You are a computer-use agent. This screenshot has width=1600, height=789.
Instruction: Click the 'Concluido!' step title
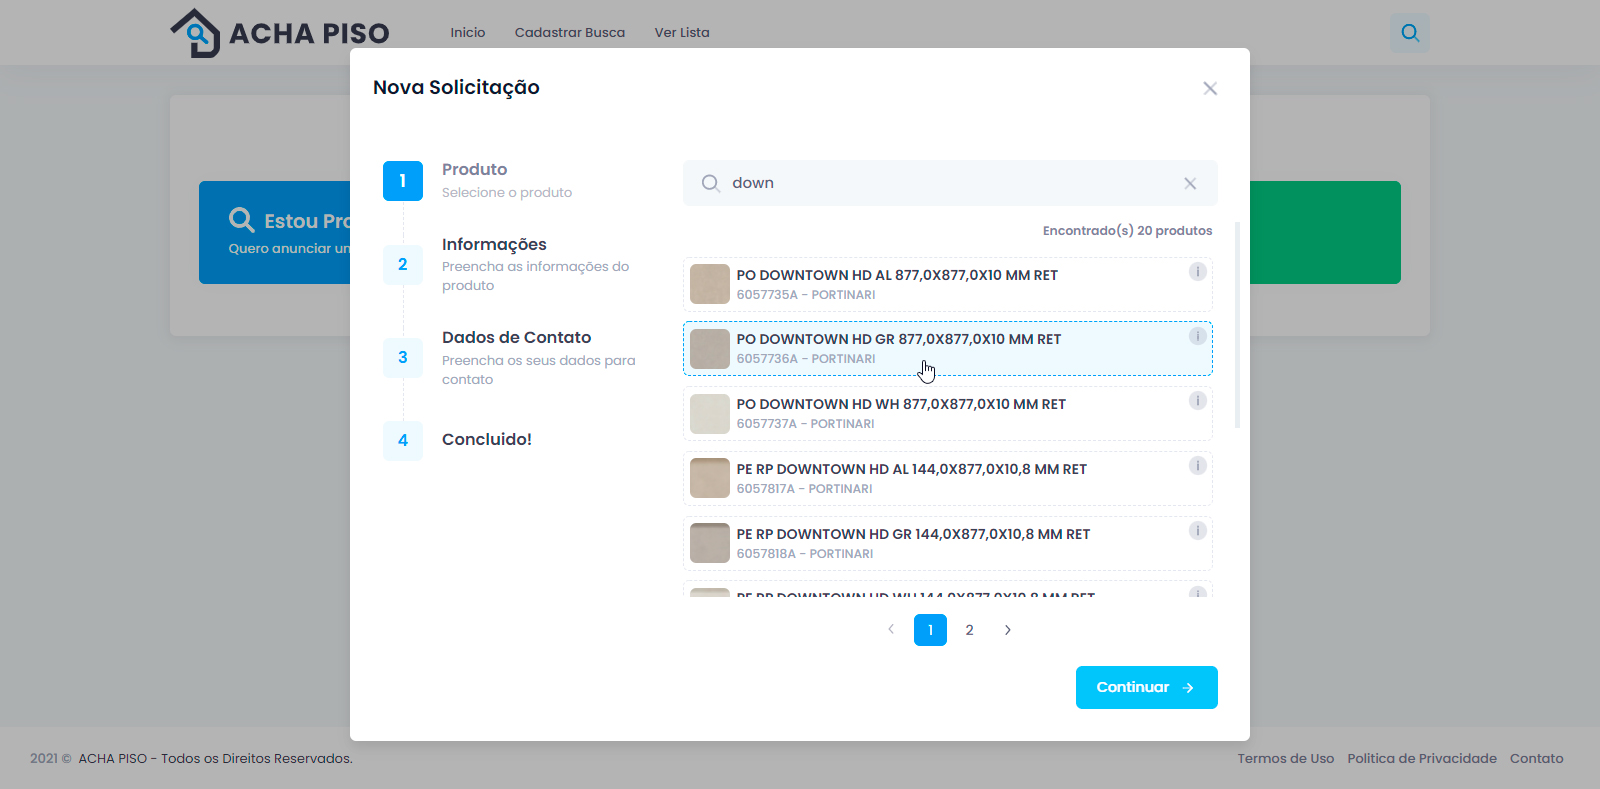click(487, 440)
